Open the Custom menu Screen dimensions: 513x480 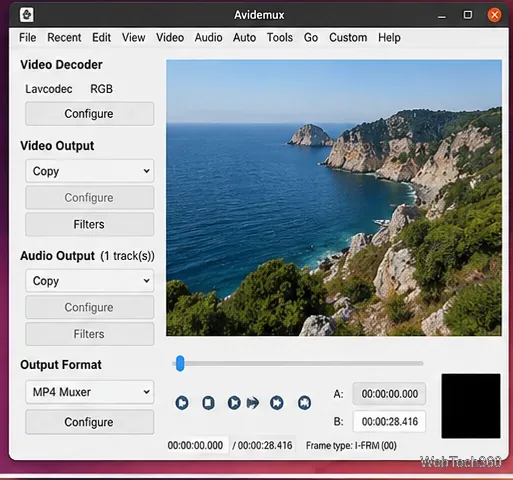348,37
